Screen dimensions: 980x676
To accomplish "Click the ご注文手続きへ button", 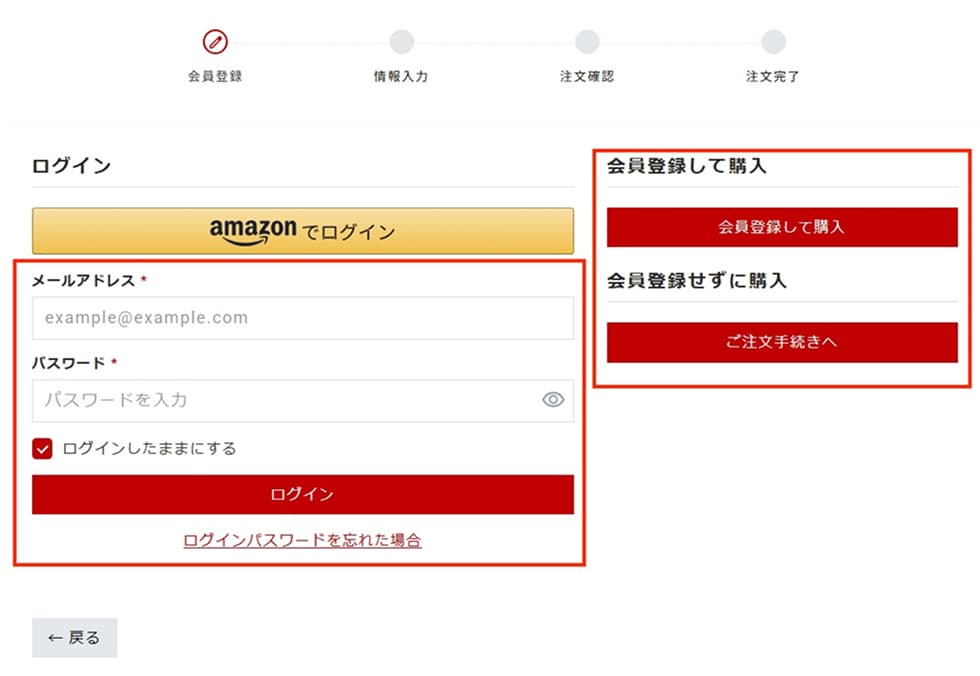I will coord(782,342).
